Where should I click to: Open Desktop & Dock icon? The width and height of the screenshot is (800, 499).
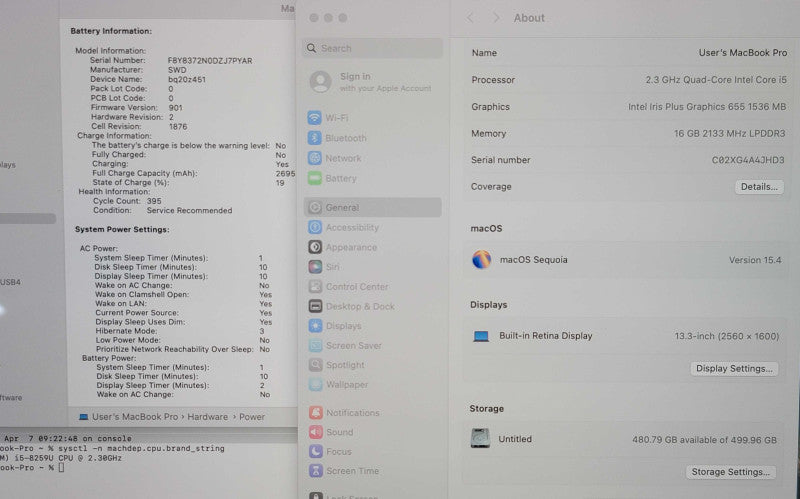tap(315, 306)
